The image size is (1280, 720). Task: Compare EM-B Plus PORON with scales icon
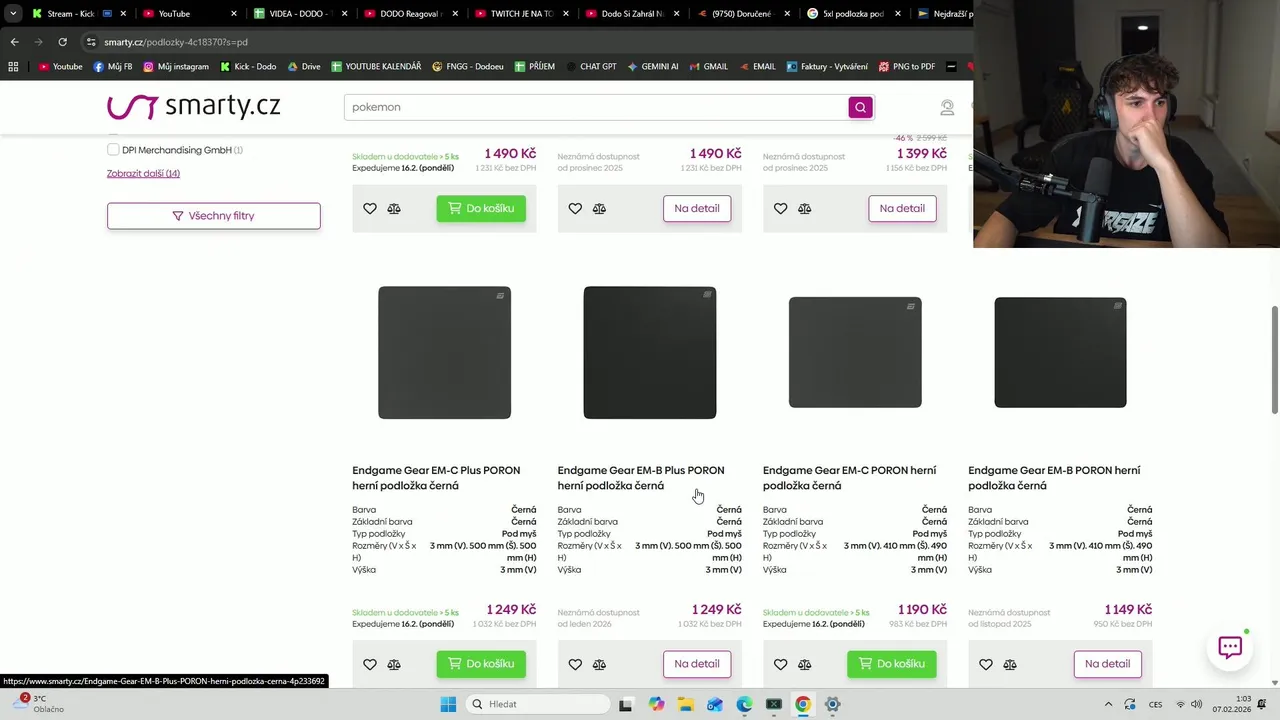coord(599,664)
